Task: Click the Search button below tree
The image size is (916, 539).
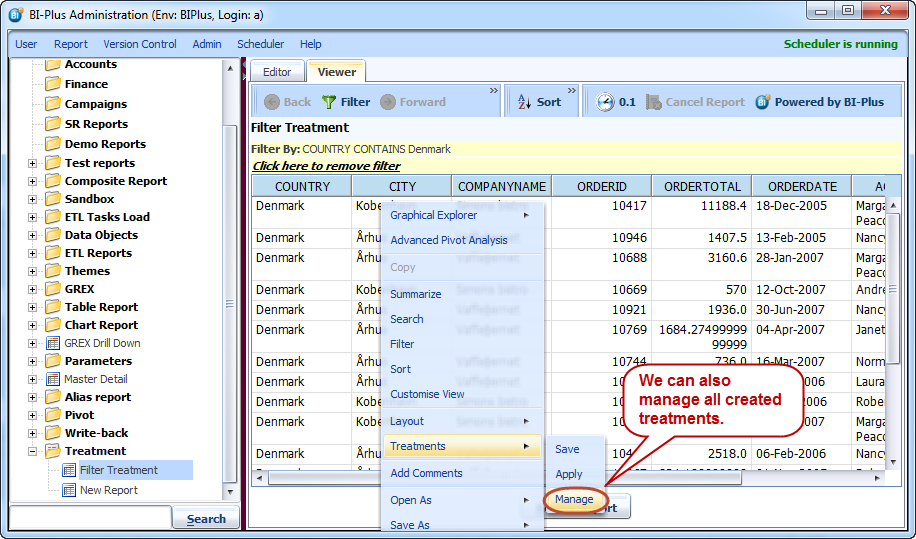Action: point(205,519)
